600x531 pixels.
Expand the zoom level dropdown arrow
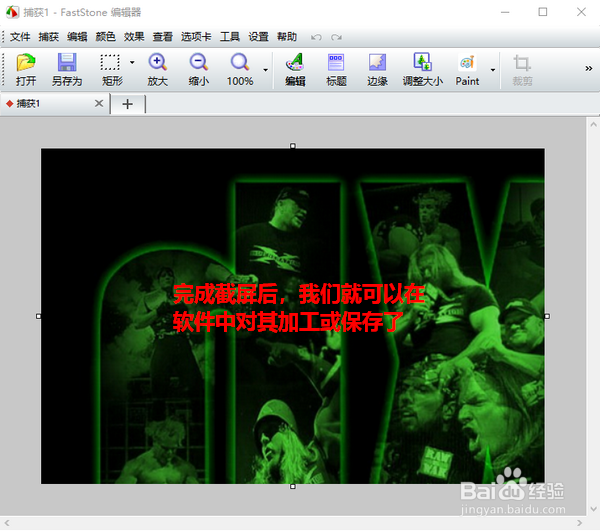(265, 70)
